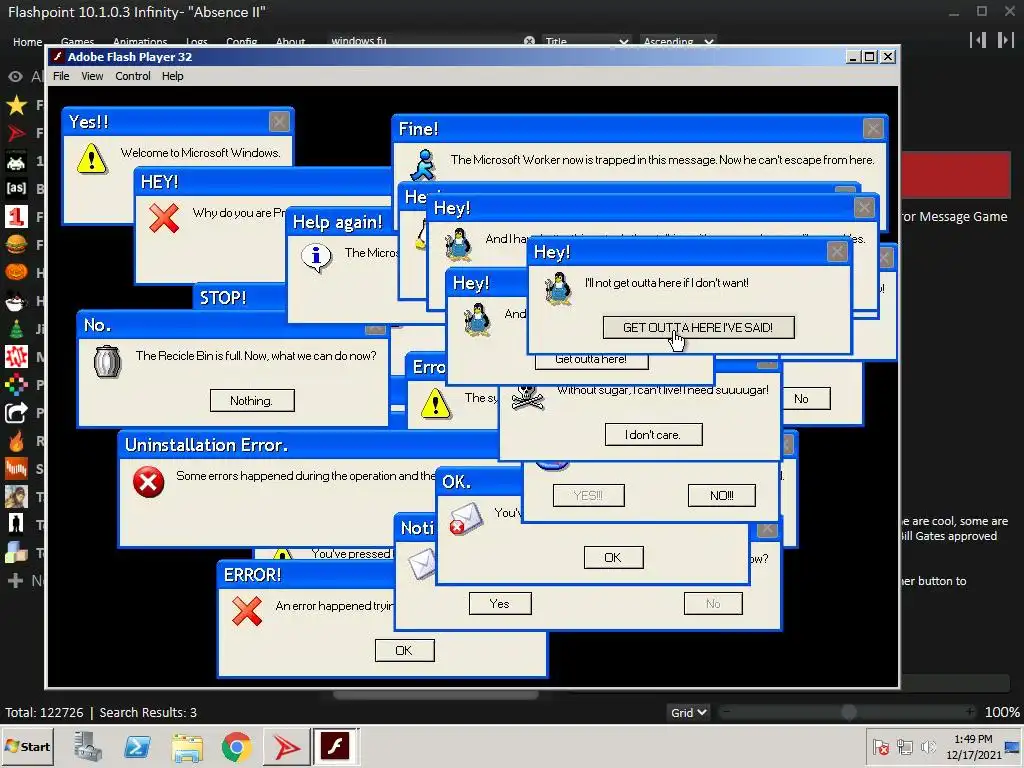This screenshot has height=768, width=1024.
Task: Click the skull and crossbones icon
Action: point(528,396)
